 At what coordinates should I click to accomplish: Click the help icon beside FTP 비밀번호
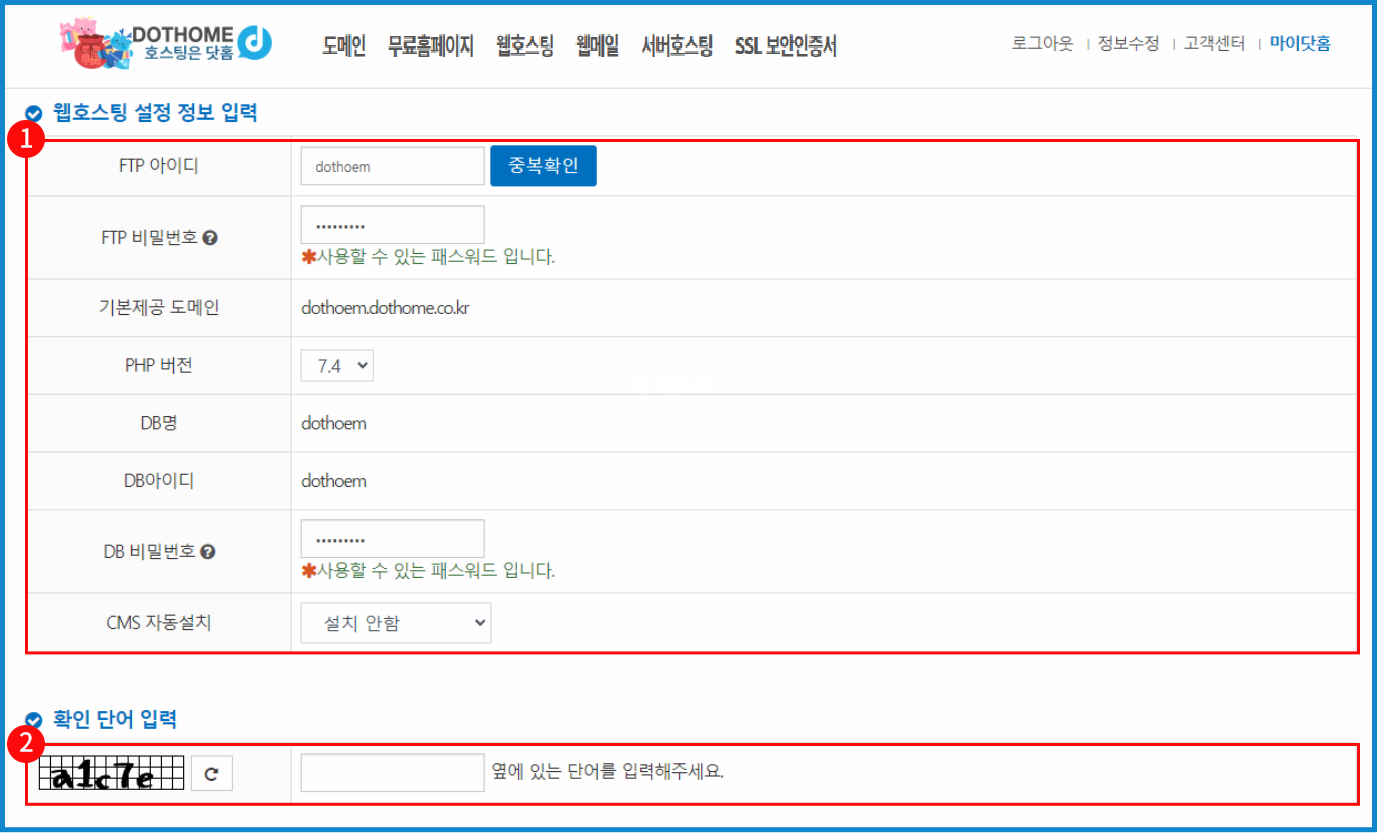(x=210, y=238)
